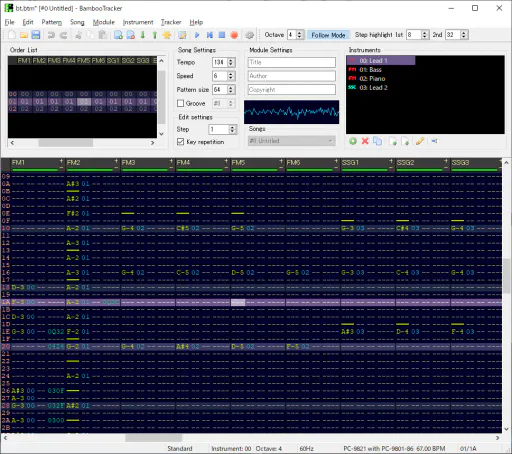Move order down with green down arrow

pyautogui.click(x=143, y=35)
